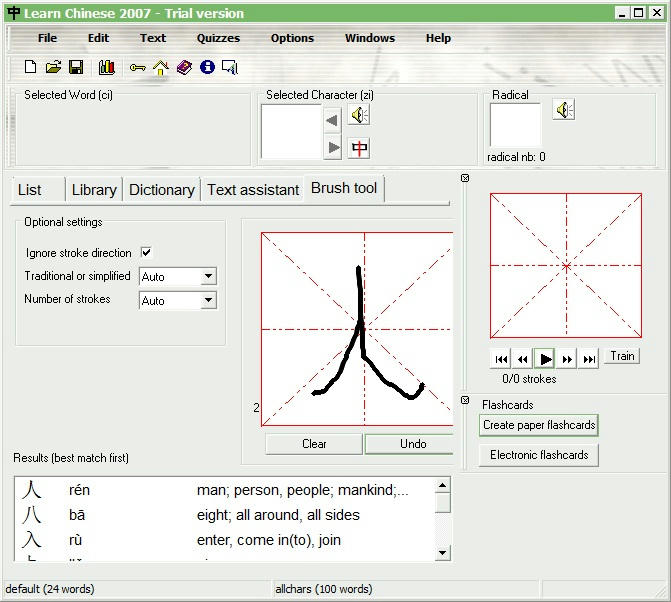Open the Windows menu

370,38
